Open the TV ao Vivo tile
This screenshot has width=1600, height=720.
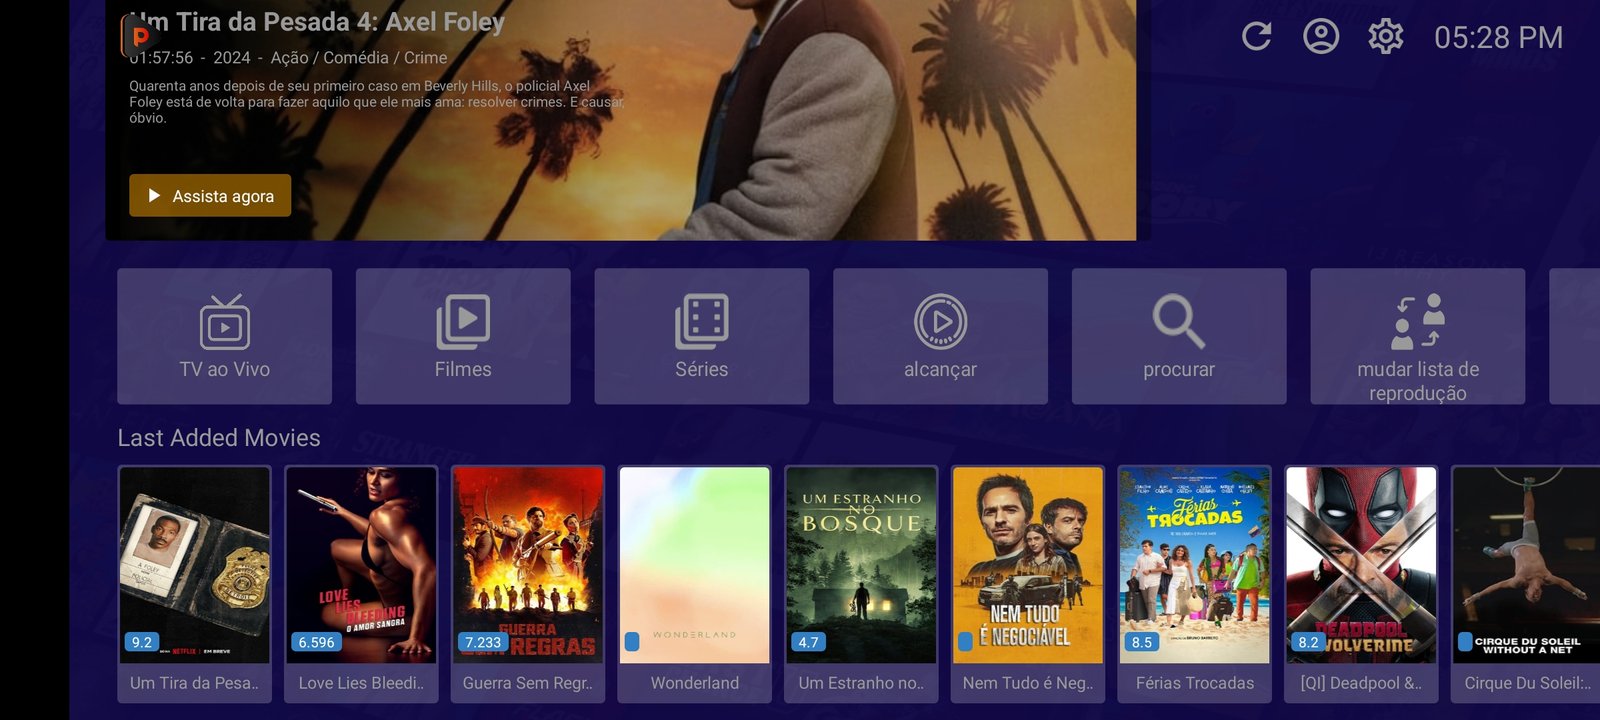coord(224,336)
